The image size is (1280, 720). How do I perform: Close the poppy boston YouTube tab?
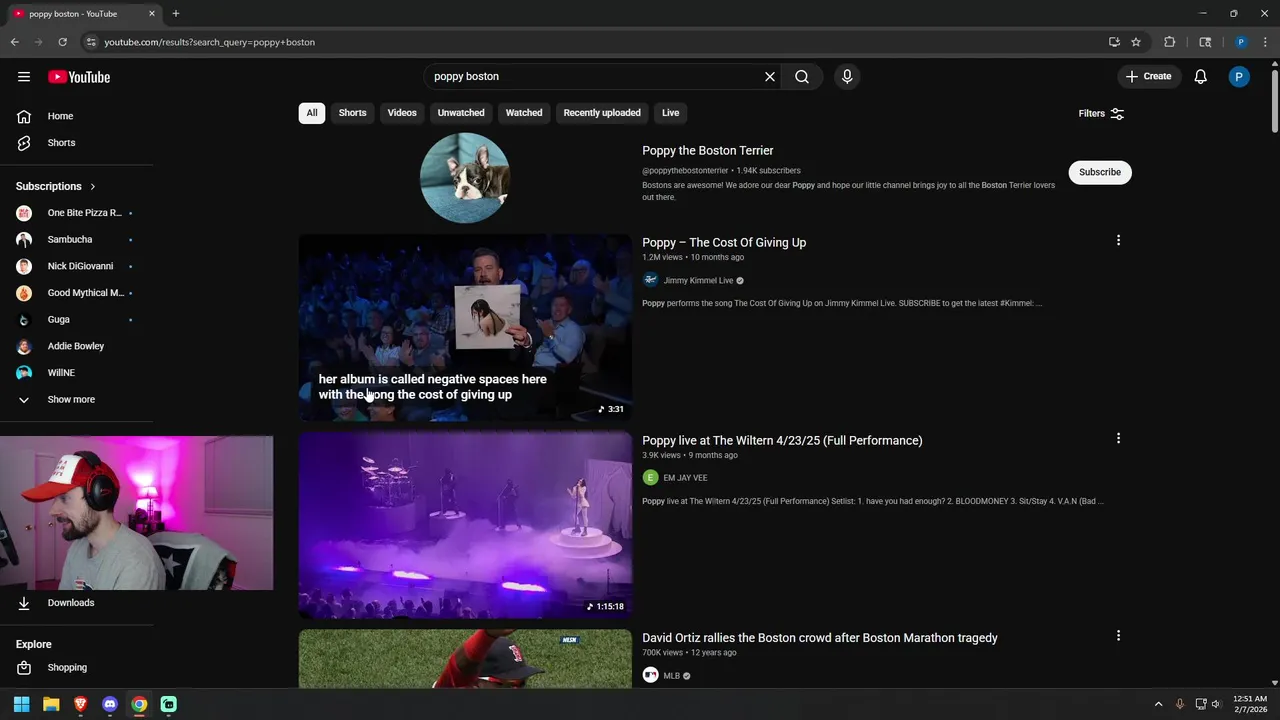coord(152,14)
